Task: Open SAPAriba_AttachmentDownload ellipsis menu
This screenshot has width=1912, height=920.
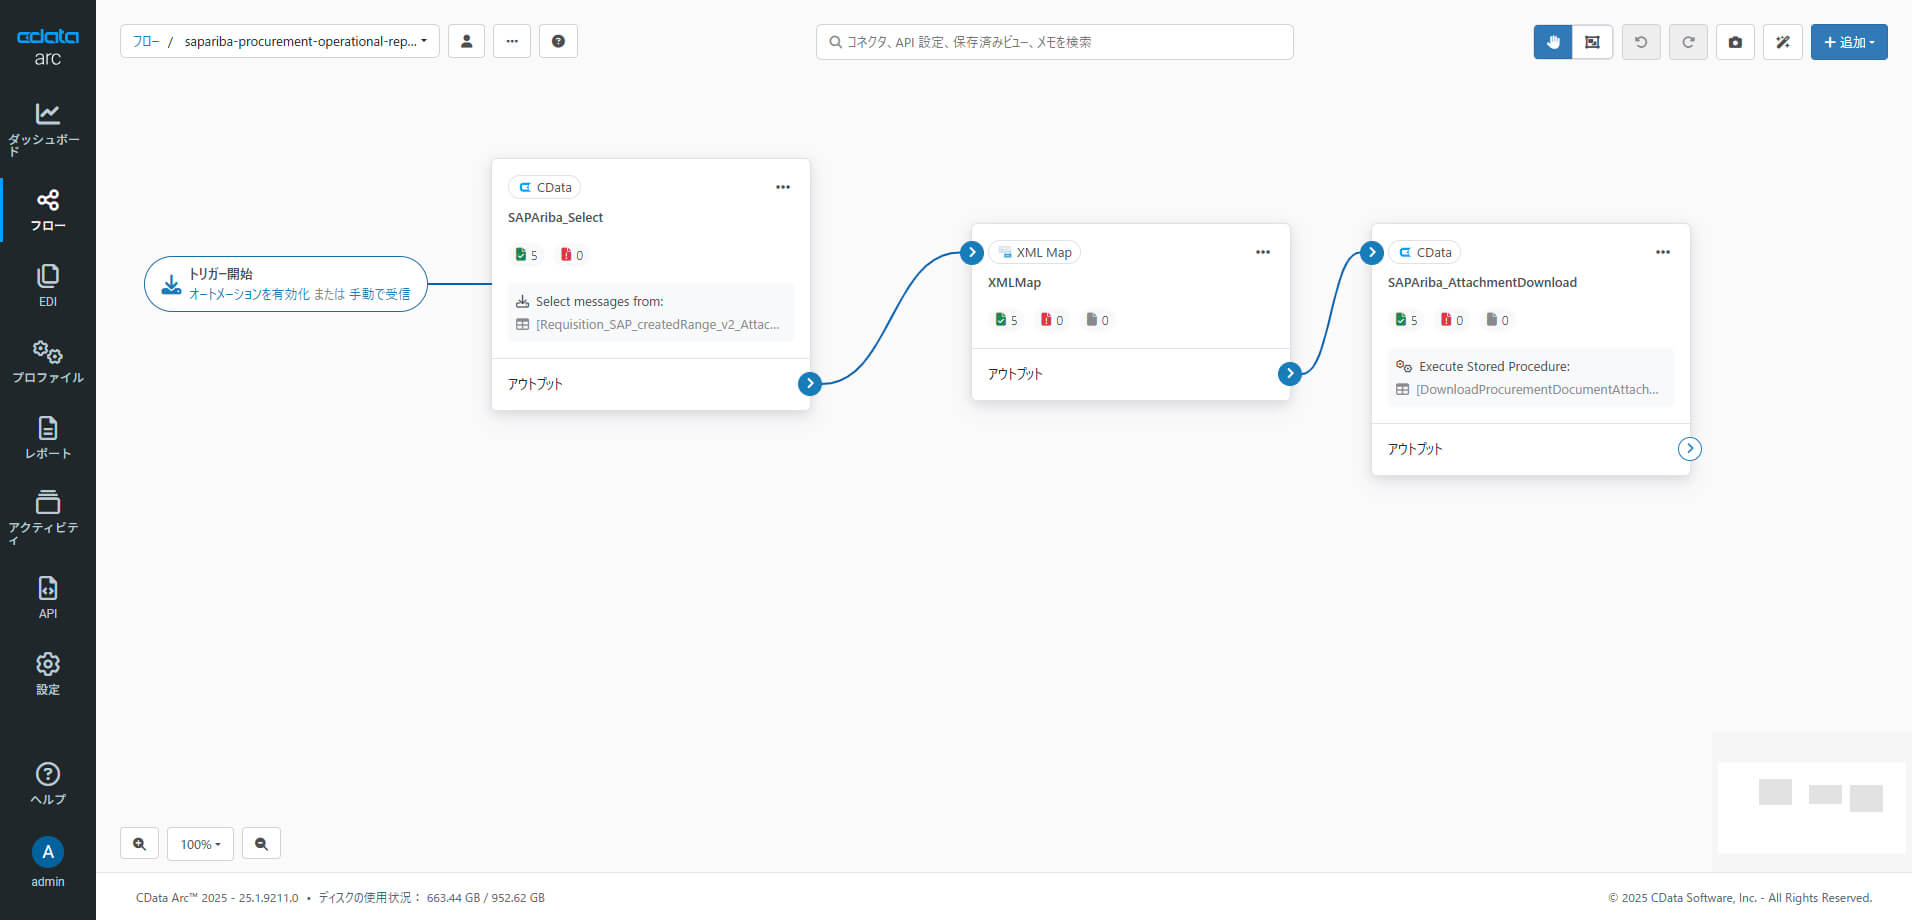Action: (x=1663, y=252)
